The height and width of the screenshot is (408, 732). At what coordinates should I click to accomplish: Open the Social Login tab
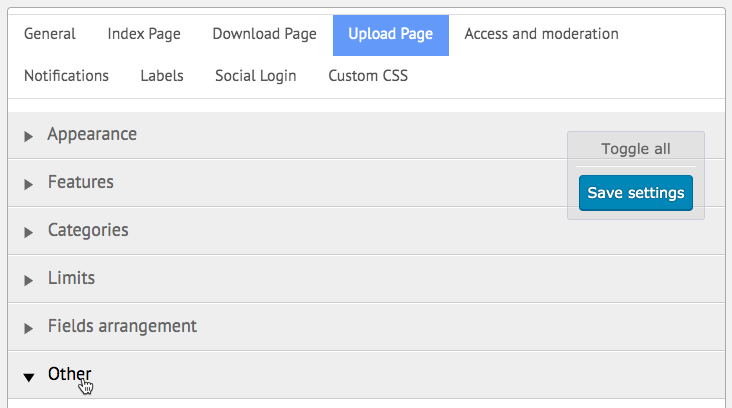pyautogui.click(x=255, y=76)
